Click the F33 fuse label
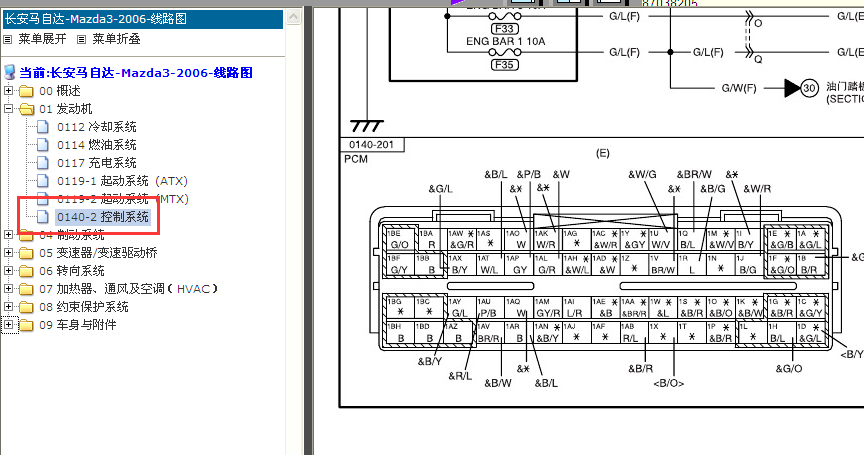 [x=504, y=29]
